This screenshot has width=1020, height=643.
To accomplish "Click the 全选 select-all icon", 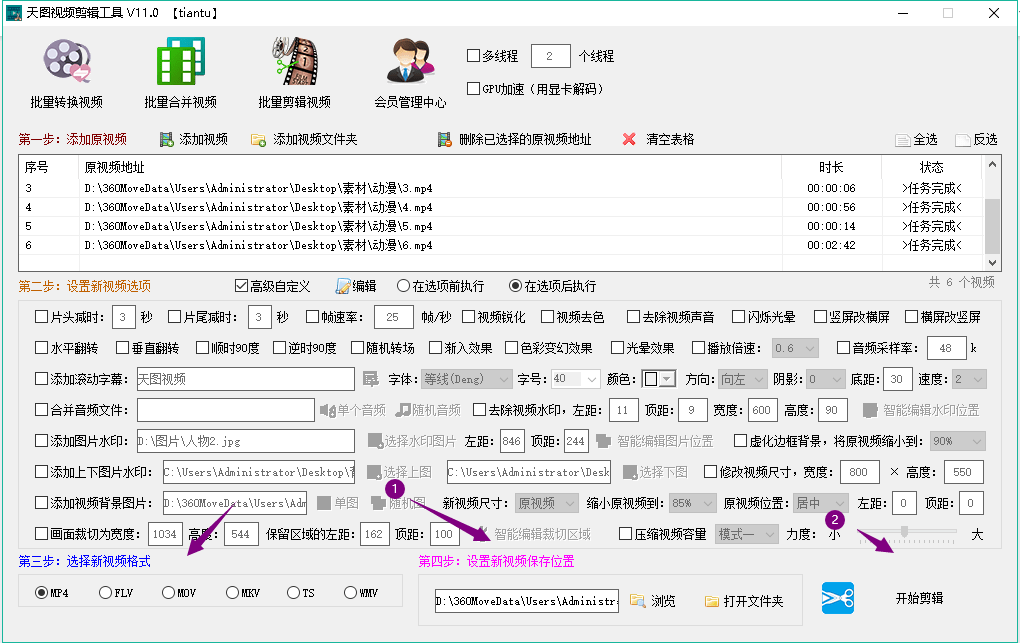I will (x=902, y=140).
